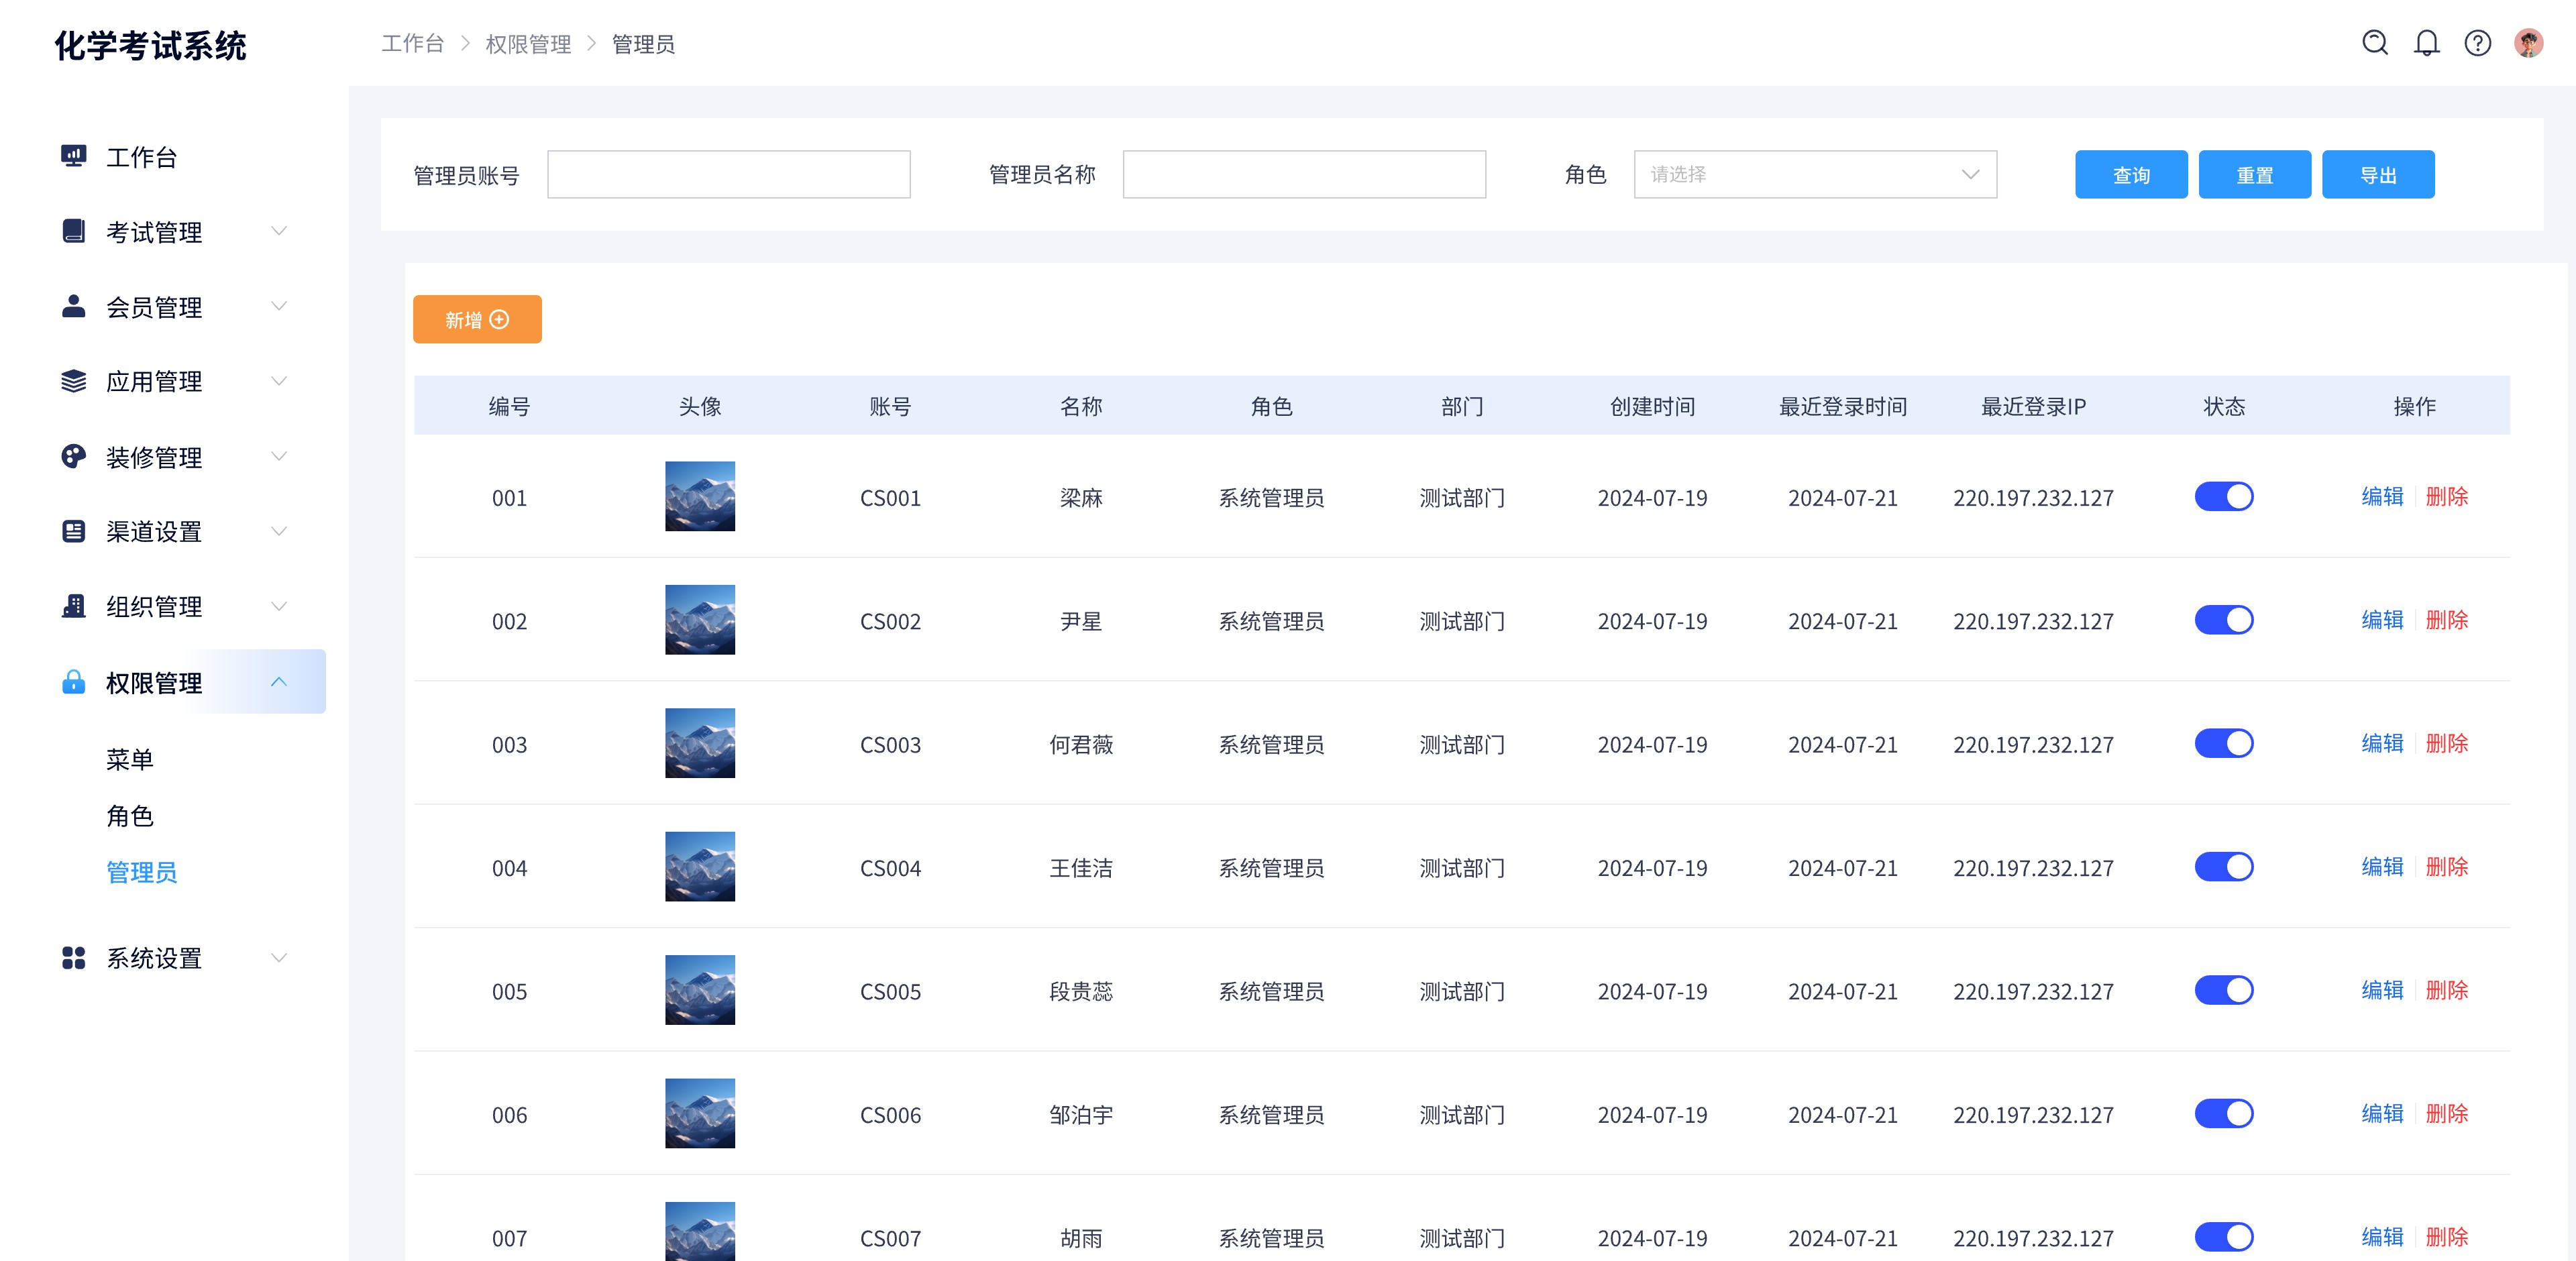The height and width of the screenshot is (1261, 2576).
Task: Click the 组织管理 building icon
Action: (x=74, y=607)
